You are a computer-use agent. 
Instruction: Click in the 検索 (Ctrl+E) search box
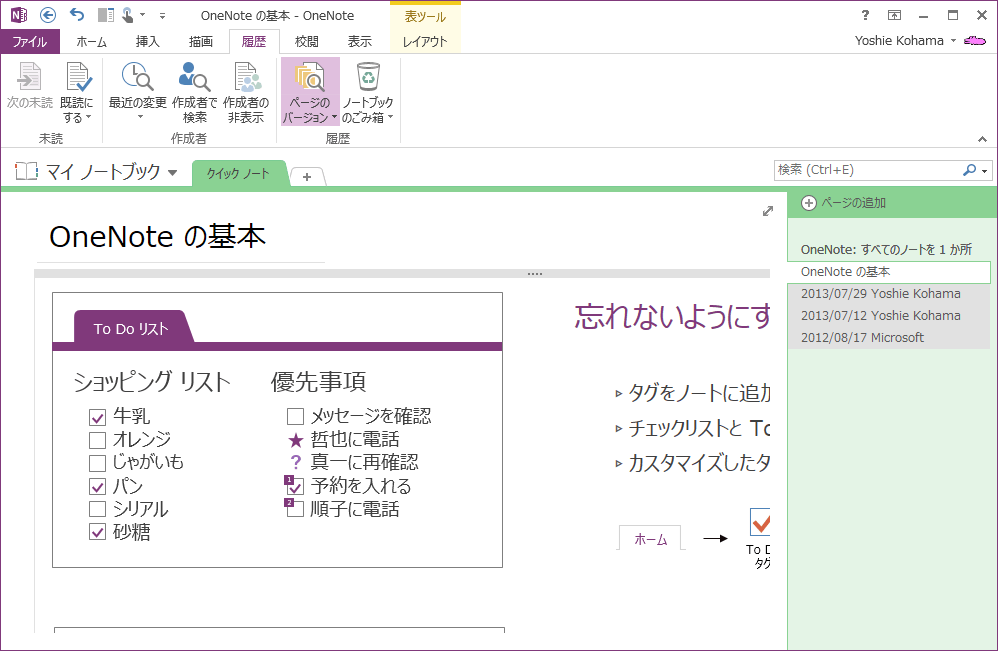[x=867, y=170]
